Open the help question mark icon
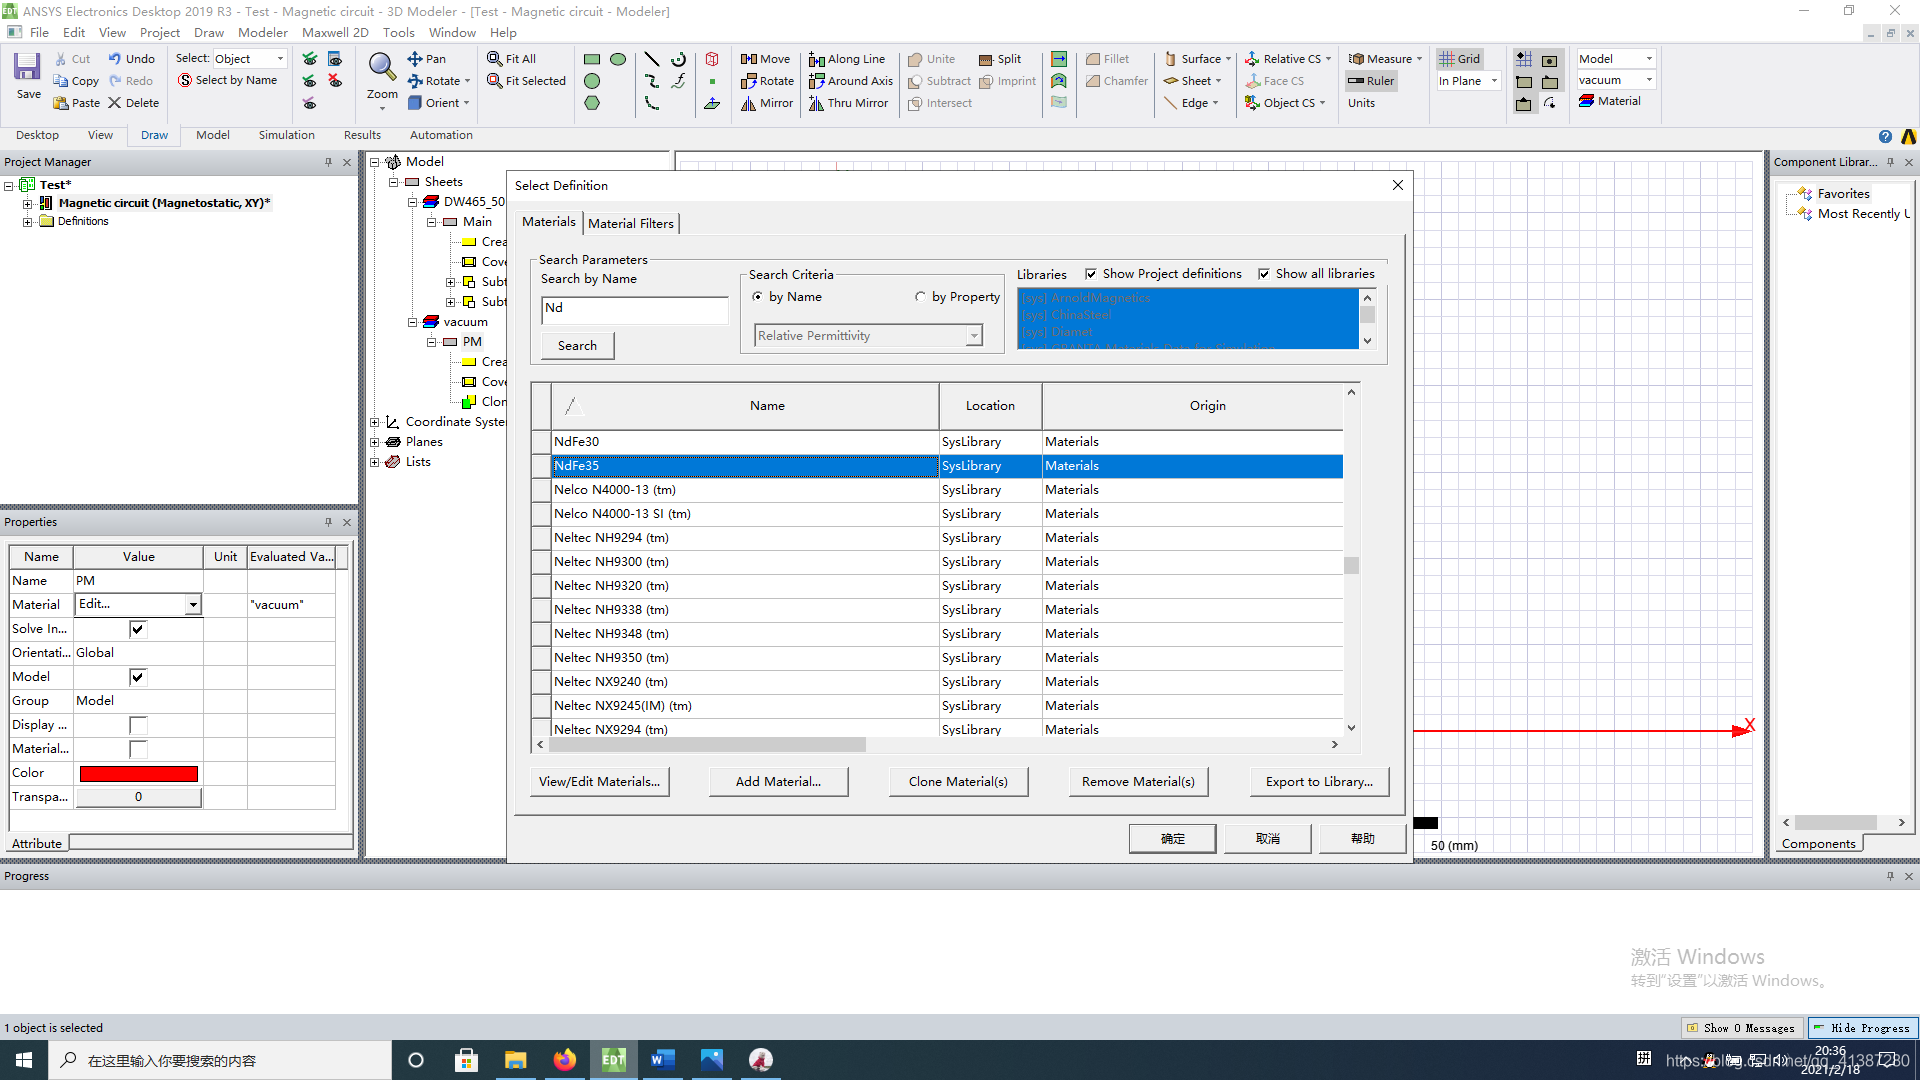 point(1885,136)
